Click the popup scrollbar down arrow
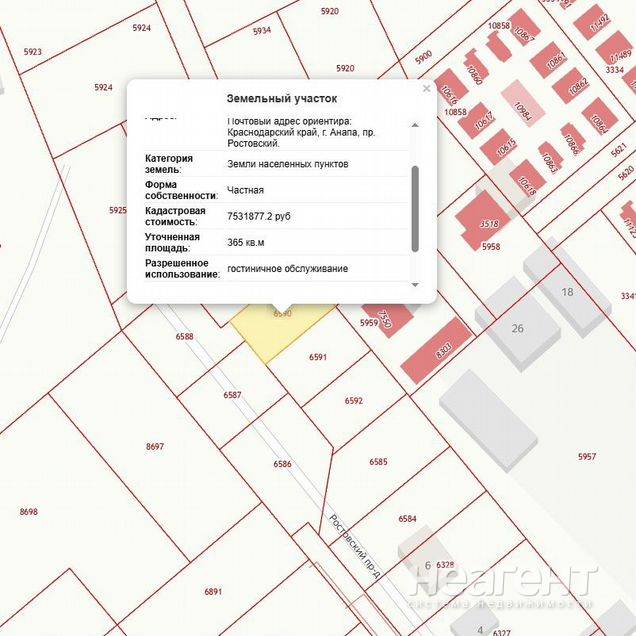Viewport: 636px width, 636px height. [x=416, y=285]
